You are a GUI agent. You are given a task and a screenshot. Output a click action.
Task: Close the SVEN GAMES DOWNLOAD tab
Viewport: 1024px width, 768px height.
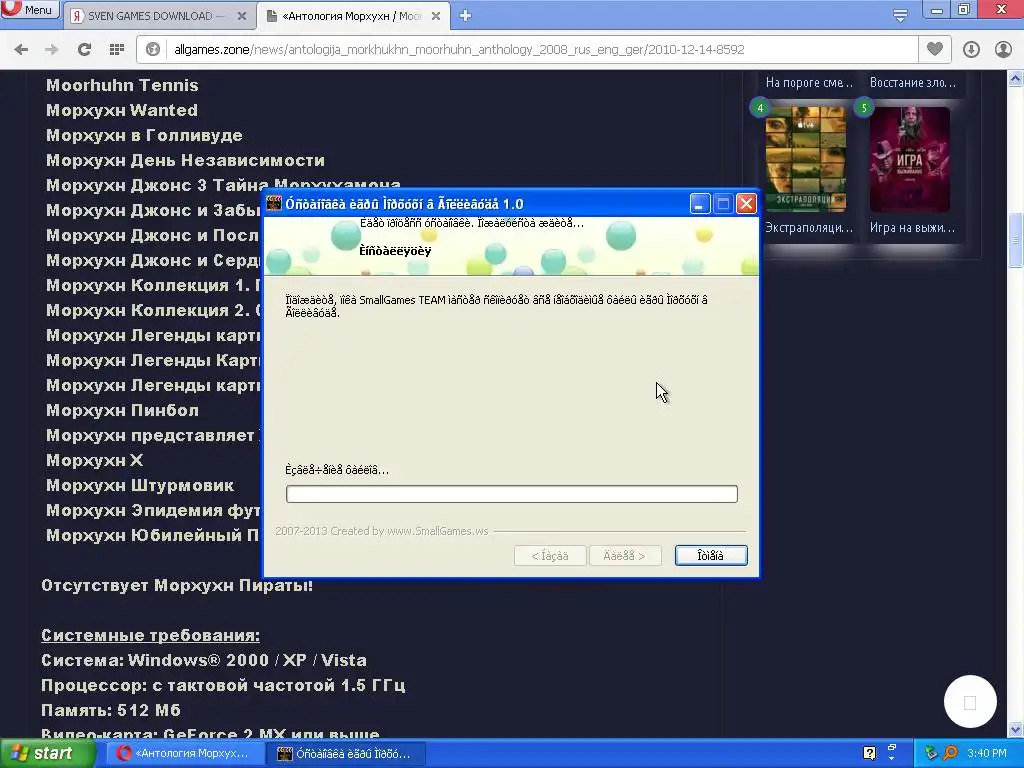click(x=242, y=16)
